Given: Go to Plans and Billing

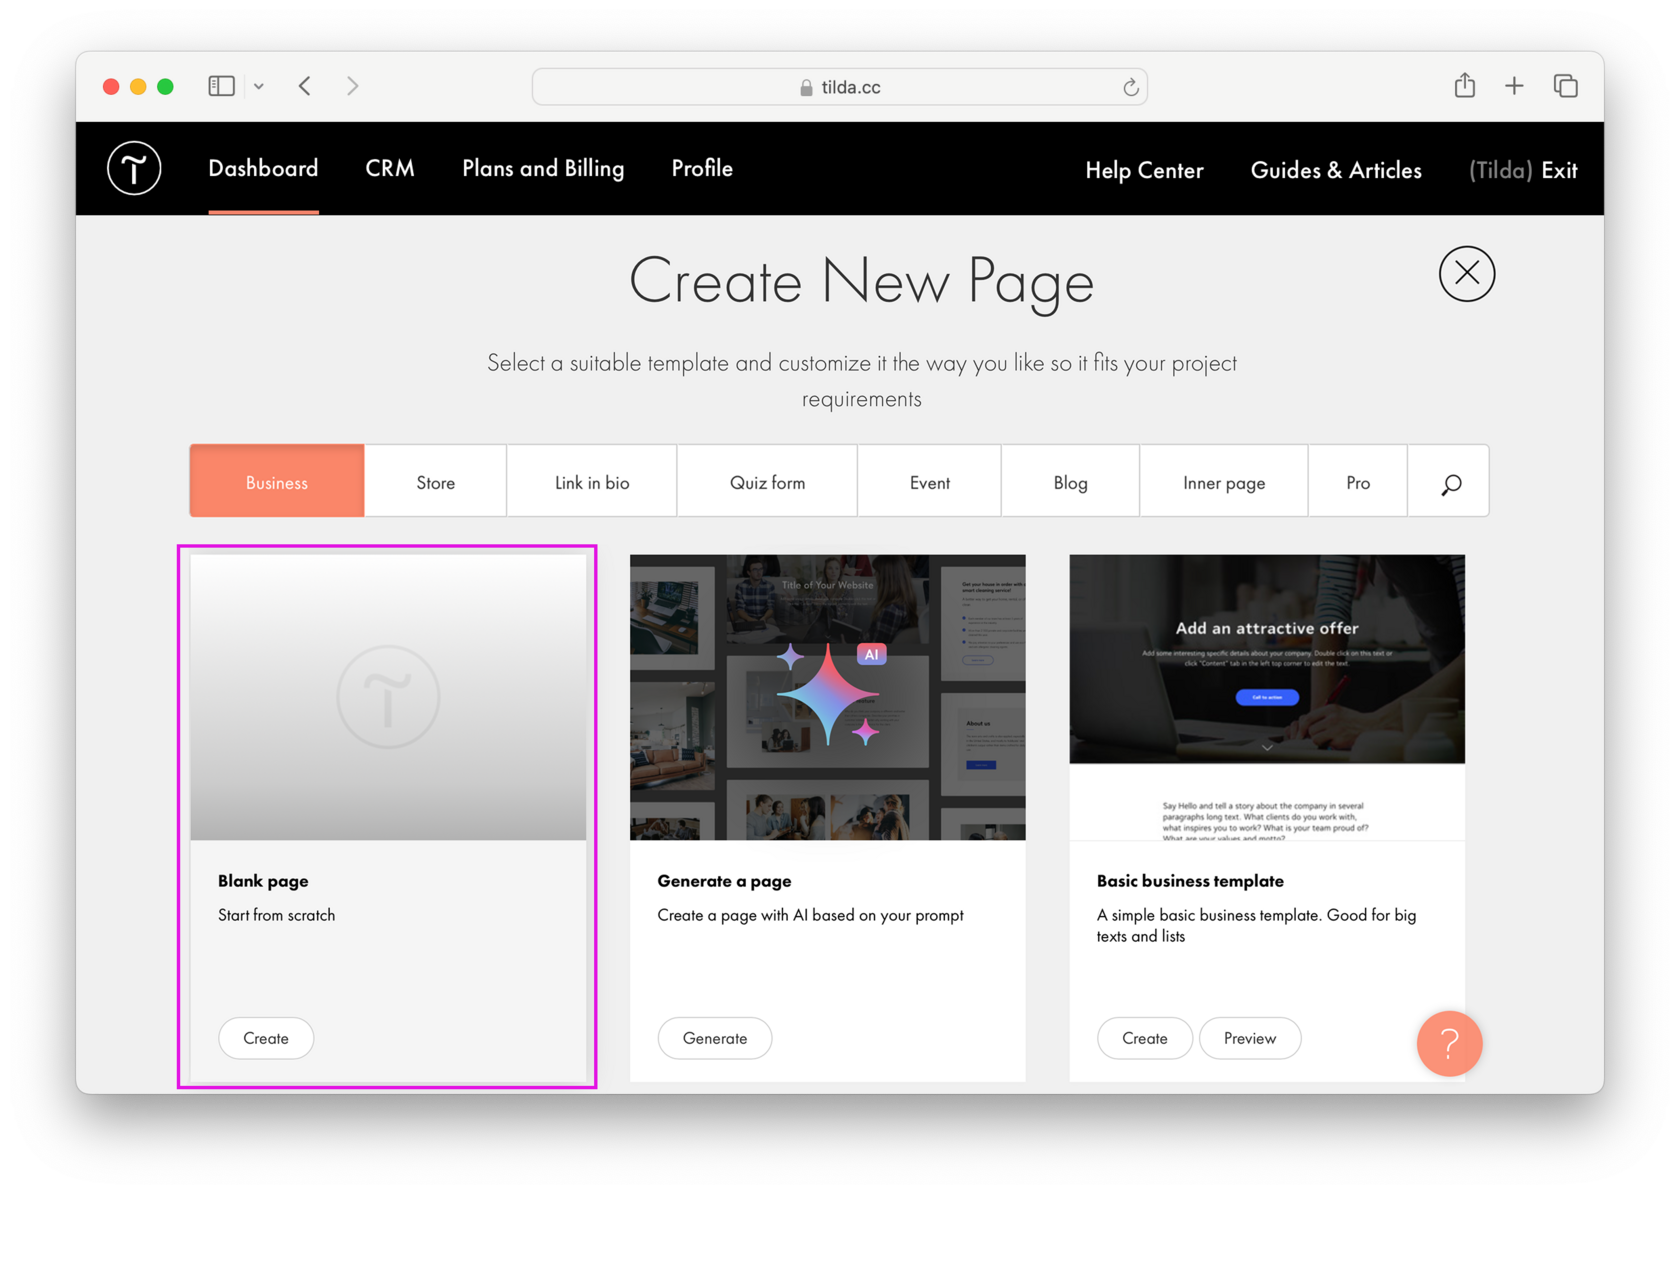Looking at the screenshot, I should tap(543, 168).
